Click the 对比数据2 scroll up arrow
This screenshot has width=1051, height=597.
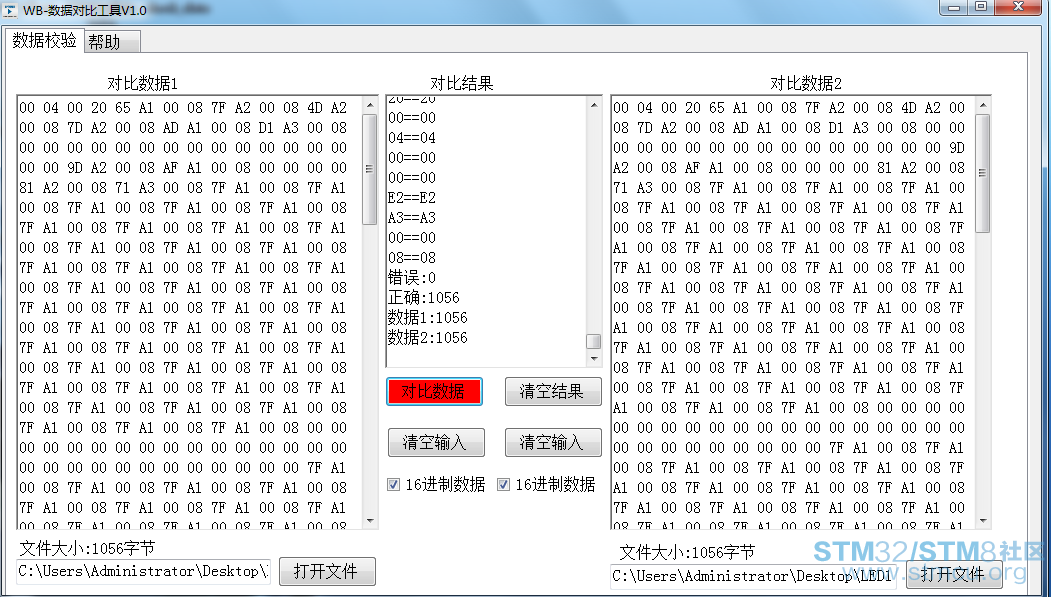click(983, 105)
